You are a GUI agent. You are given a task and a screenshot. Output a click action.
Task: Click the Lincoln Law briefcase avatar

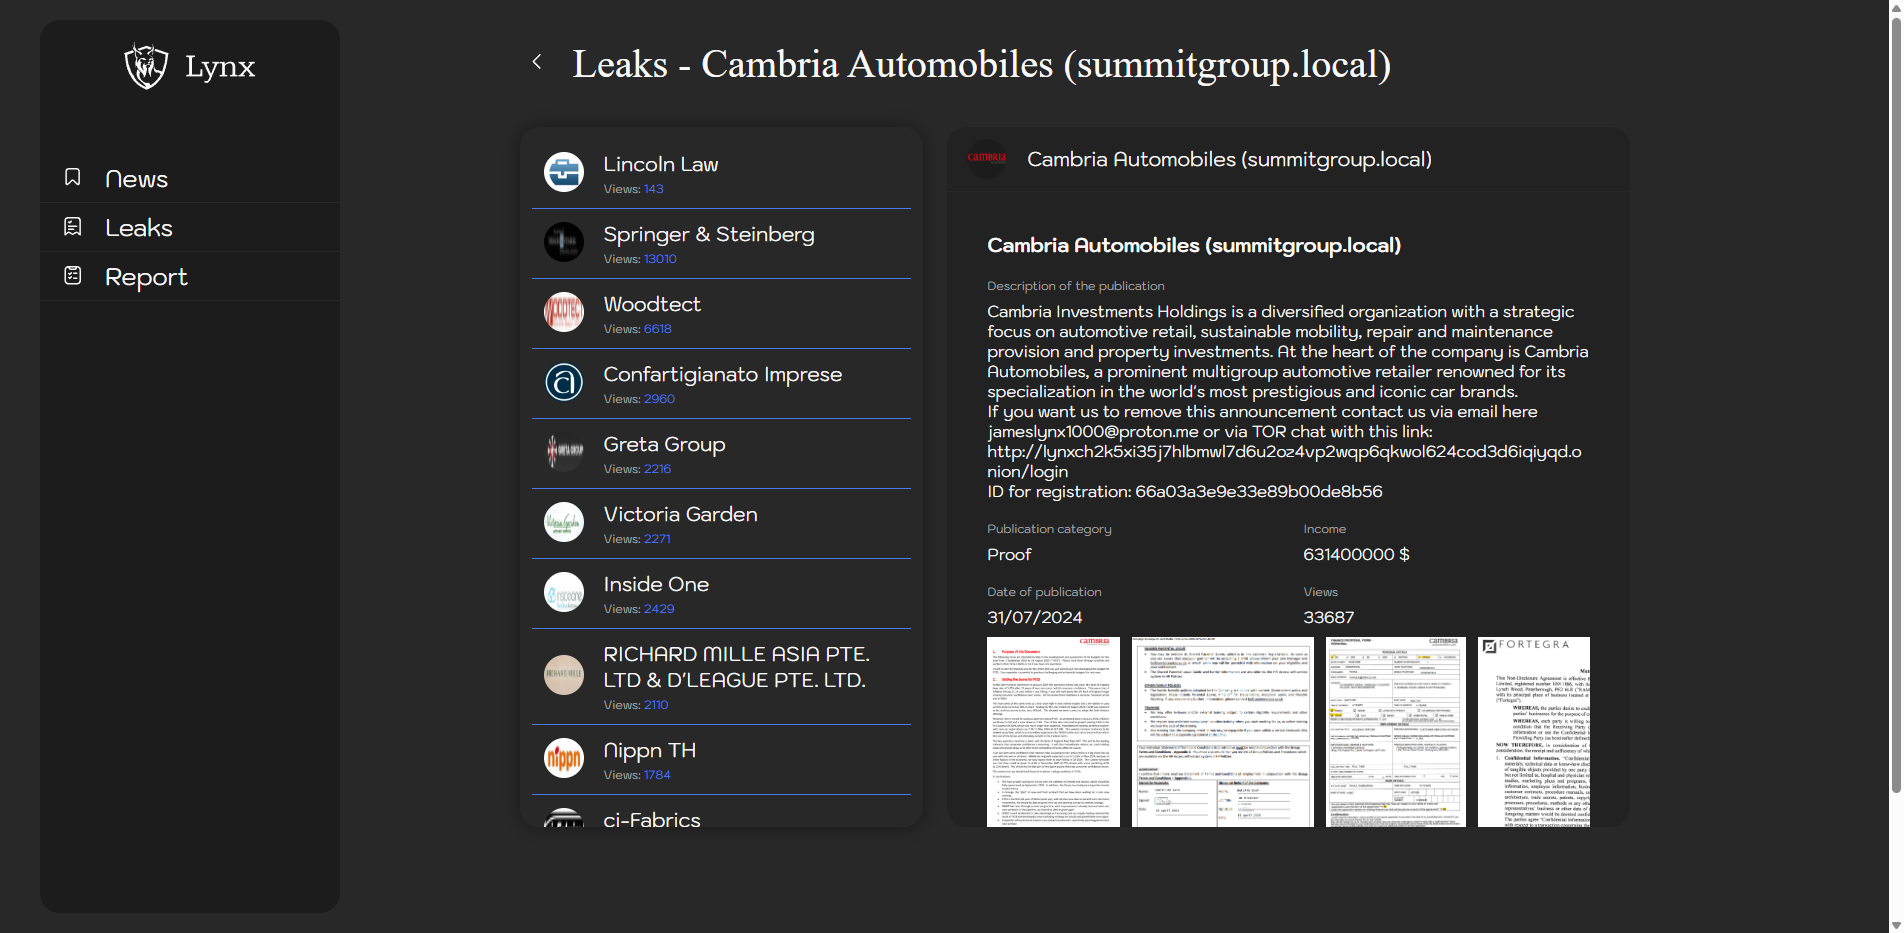[564, 173]
